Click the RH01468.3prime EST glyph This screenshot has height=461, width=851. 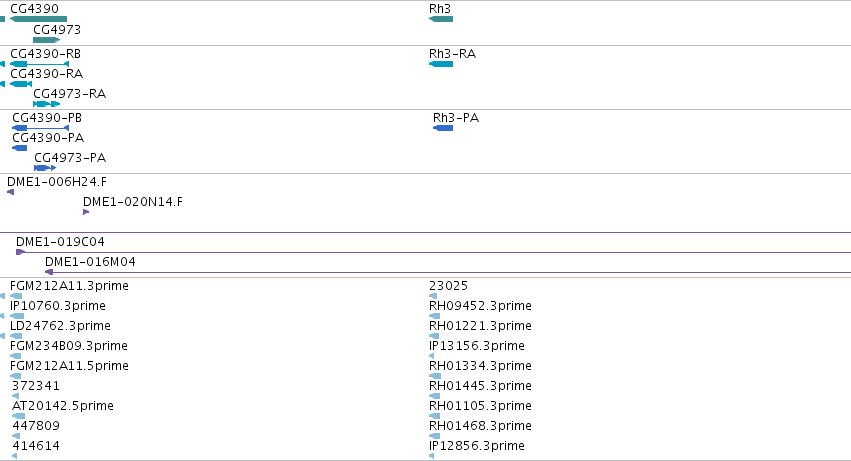[x=434, y=436]
